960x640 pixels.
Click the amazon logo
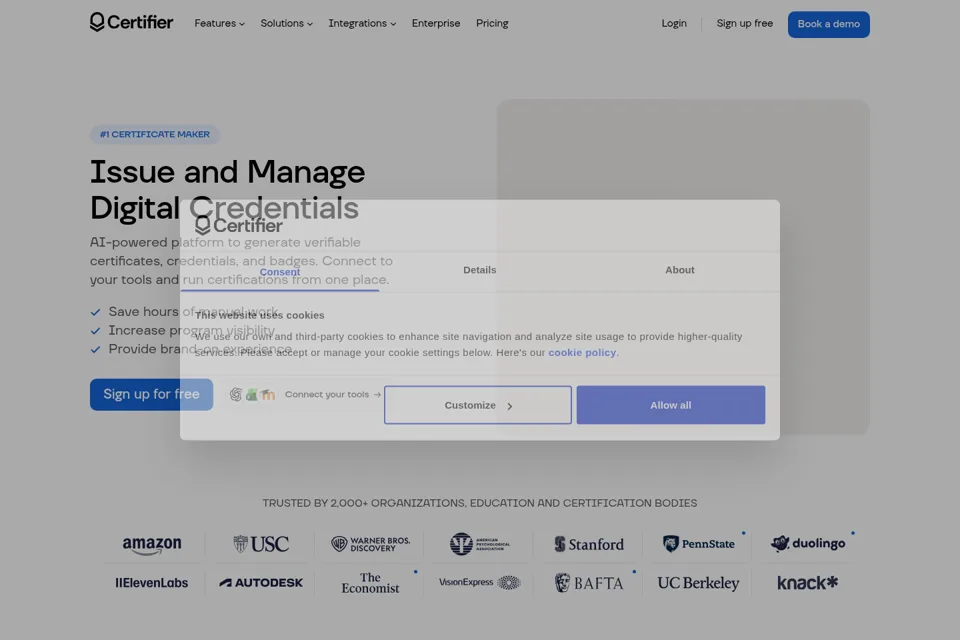click(152, 544)
